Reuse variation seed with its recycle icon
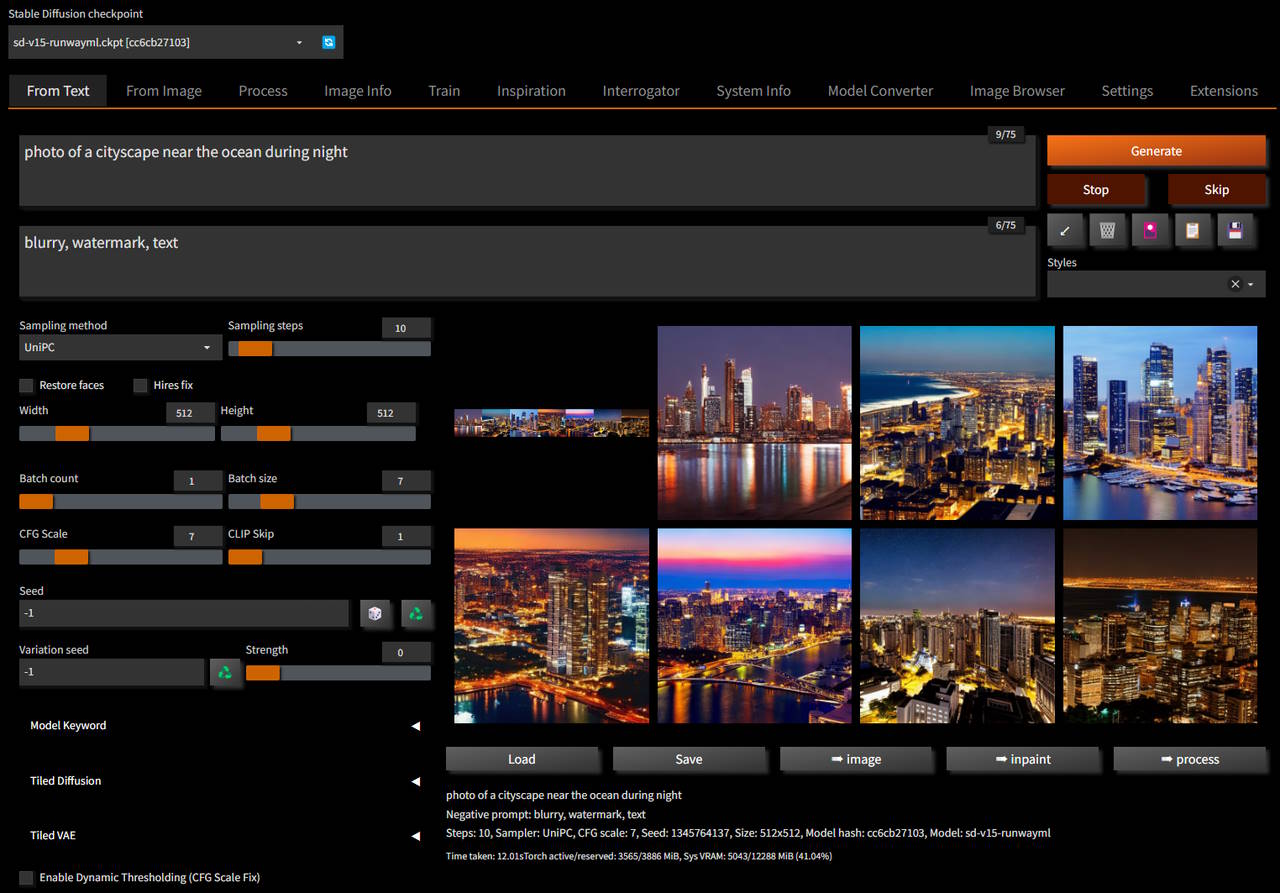 click(225, 672)
